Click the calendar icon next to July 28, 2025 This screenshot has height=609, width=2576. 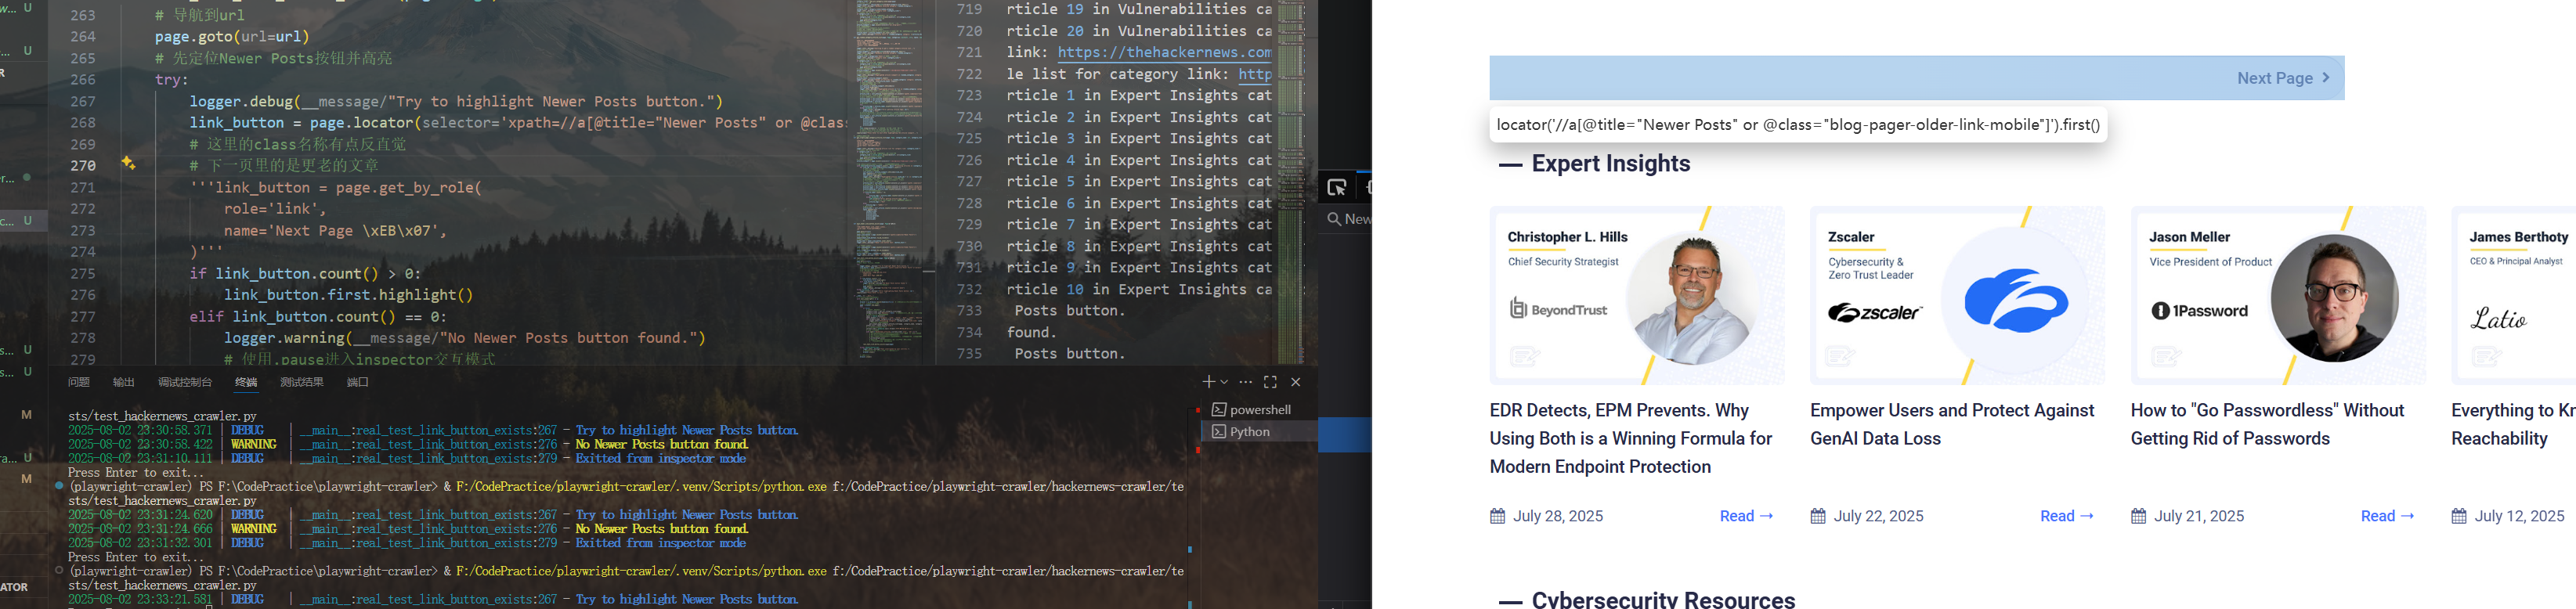[x=1498, y=516]
